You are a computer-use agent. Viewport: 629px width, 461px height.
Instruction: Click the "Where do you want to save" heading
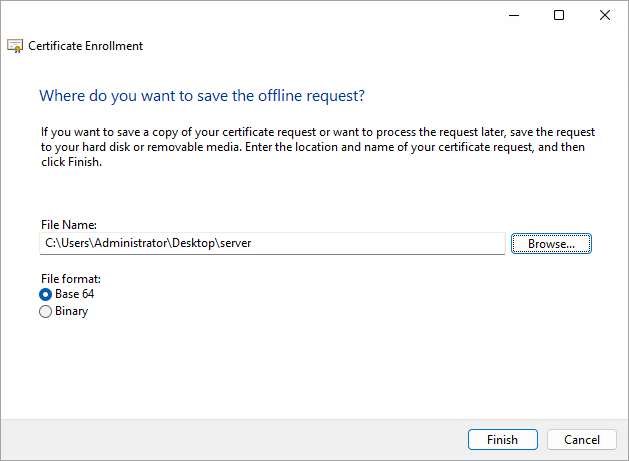click(201, 96)
